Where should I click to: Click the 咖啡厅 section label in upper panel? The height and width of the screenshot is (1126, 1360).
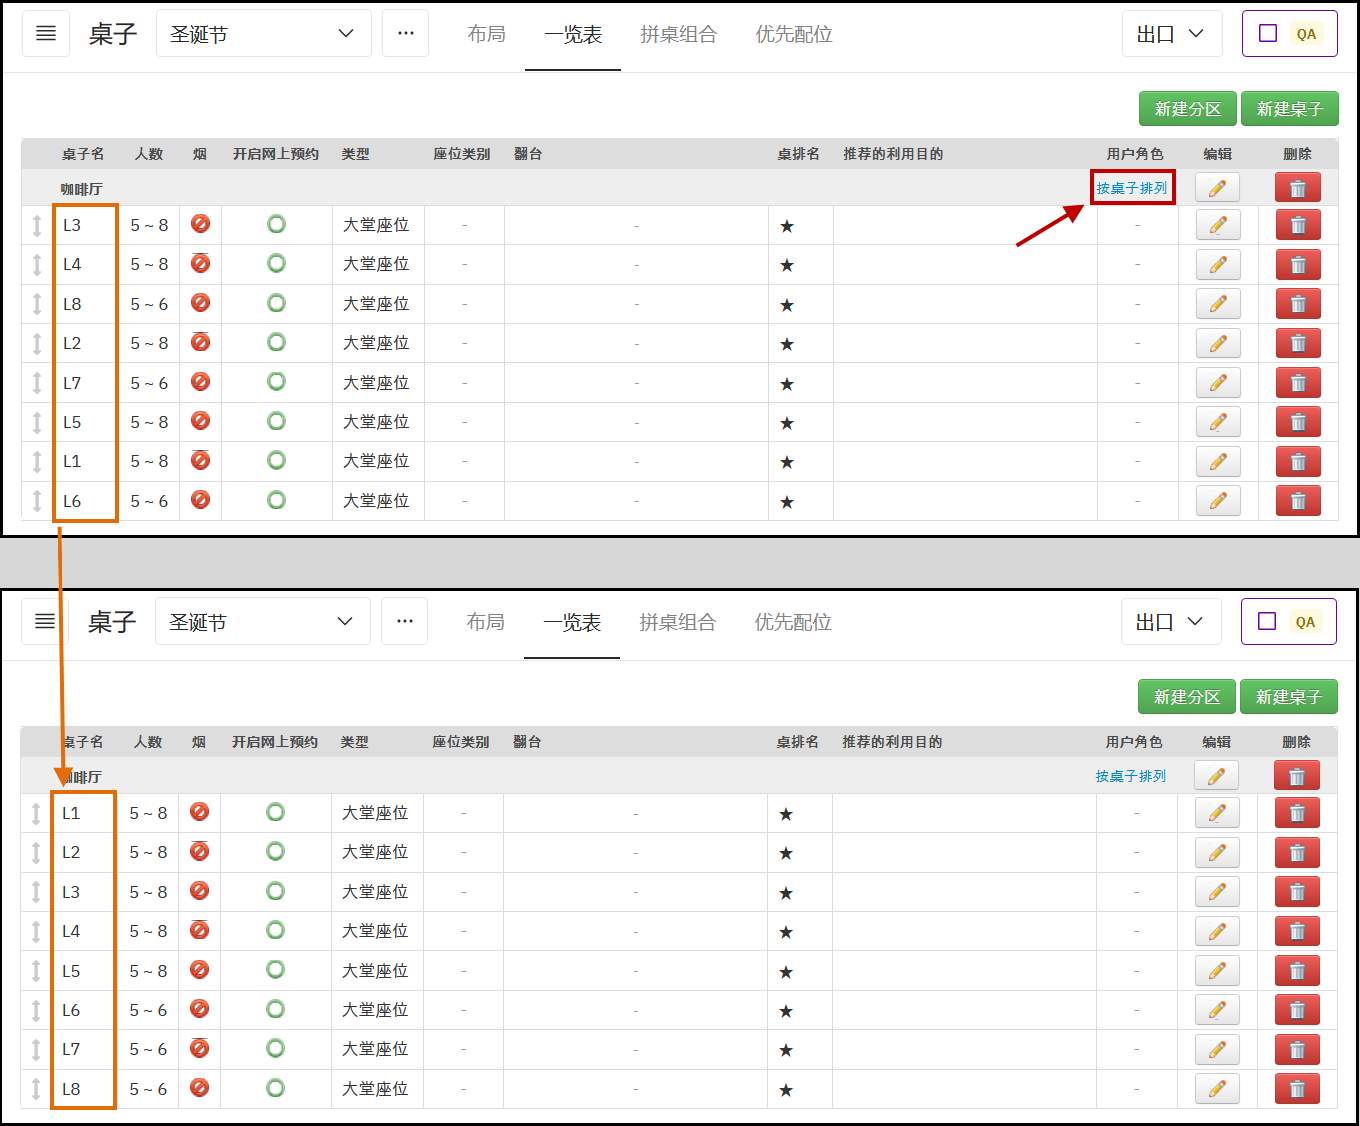click(81, 189)
